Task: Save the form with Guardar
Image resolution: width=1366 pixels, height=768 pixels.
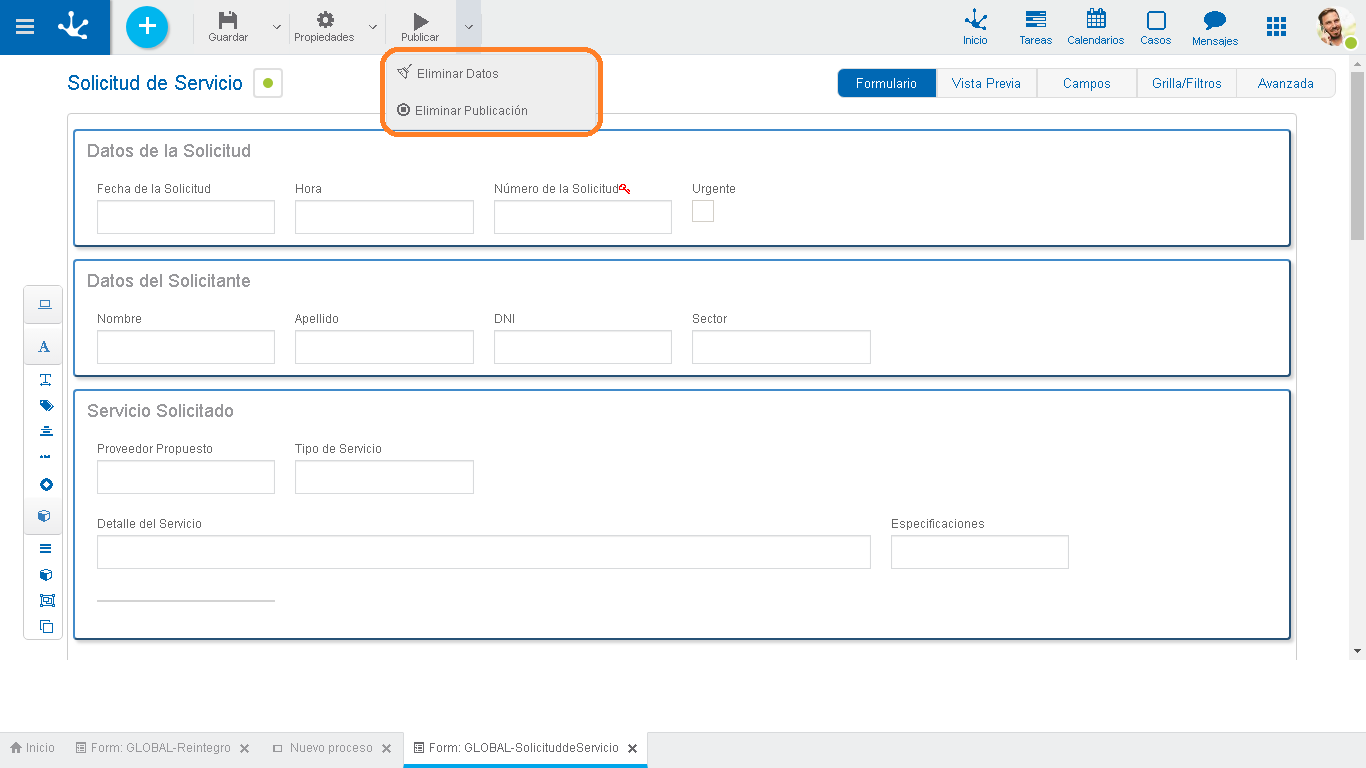Action: pos(228,27)
